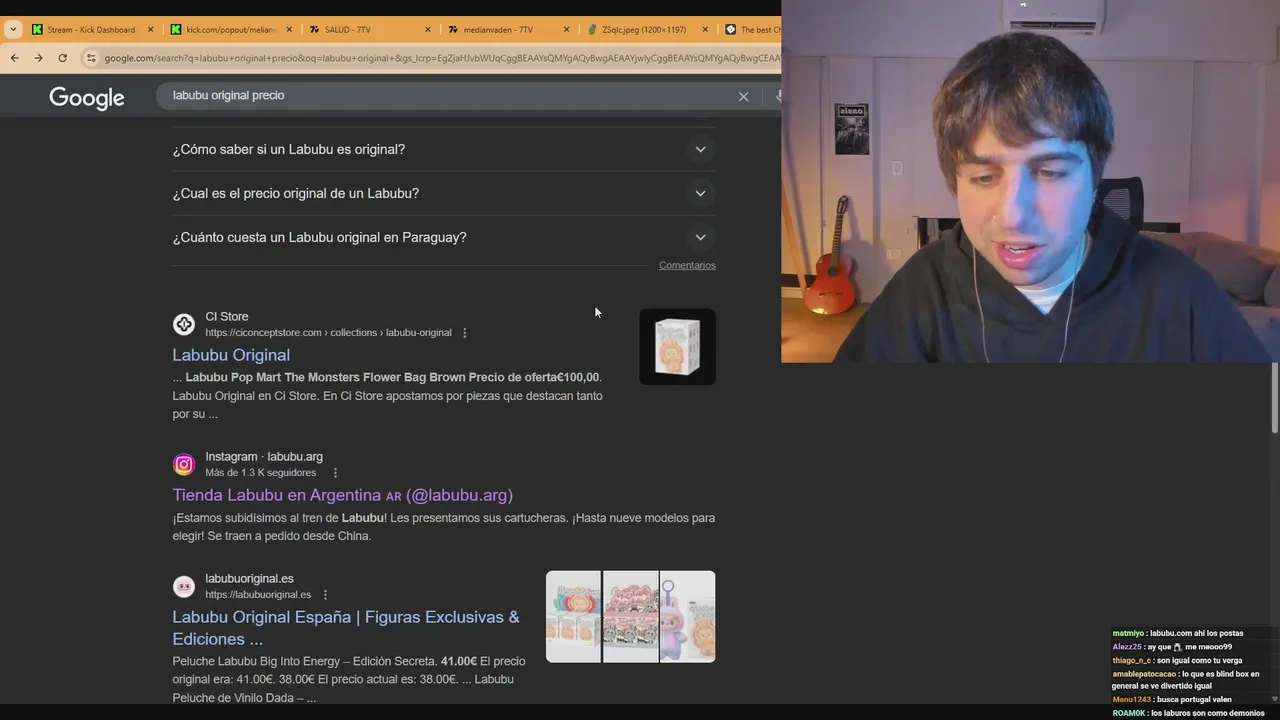This screenshot has width=1280, height=720.
Task: Reload the page with refresh icon
Action: click(x=62, y=58)
